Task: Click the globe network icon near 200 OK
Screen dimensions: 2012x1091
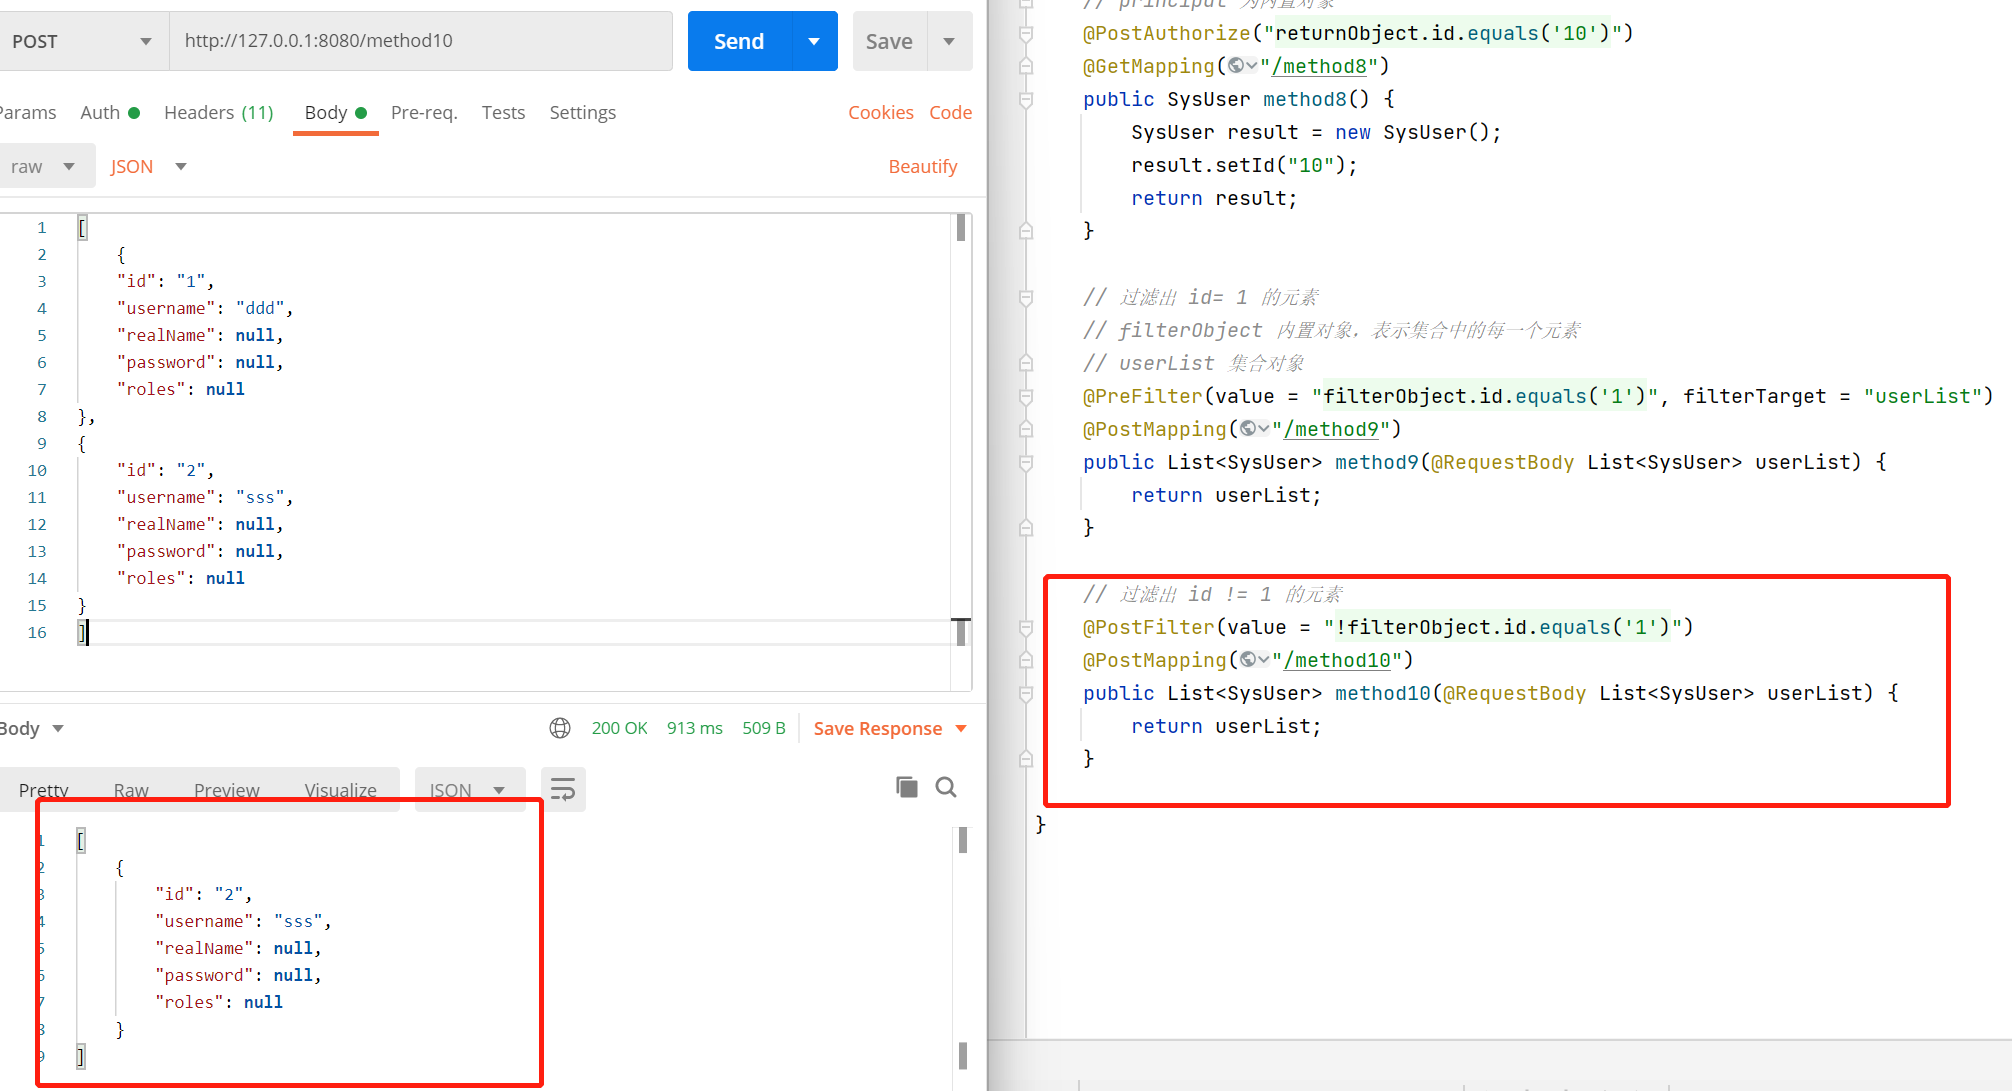Action: [560, 728]
